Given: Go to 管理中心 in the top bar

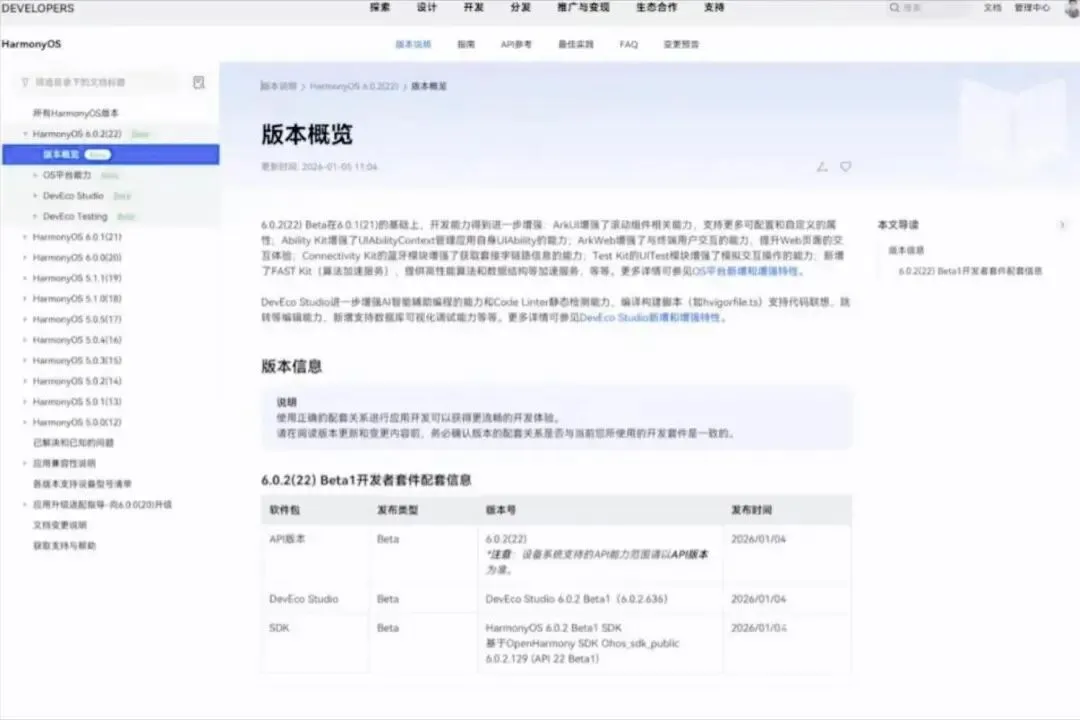Looking at the screenshot, I should [x=1032, y=8].
